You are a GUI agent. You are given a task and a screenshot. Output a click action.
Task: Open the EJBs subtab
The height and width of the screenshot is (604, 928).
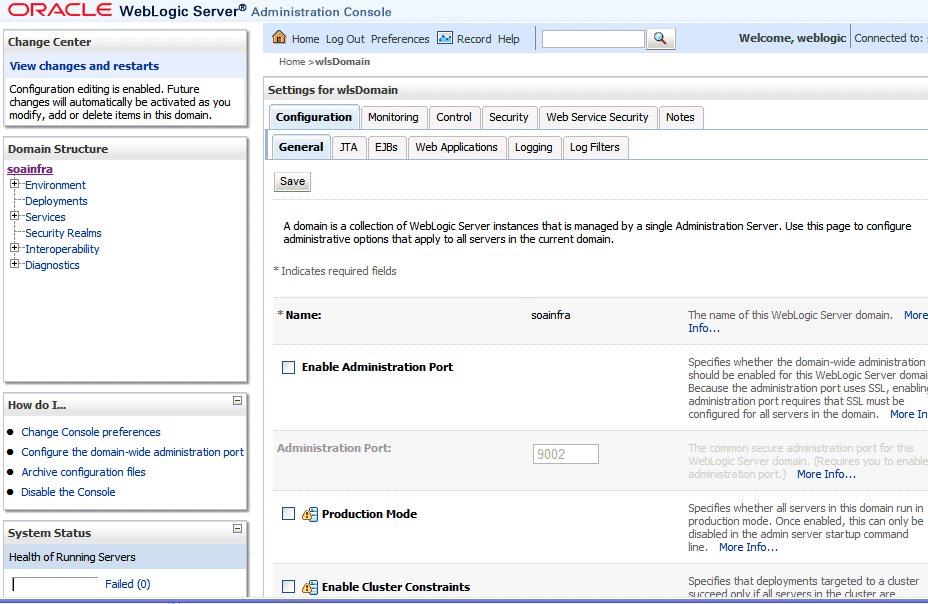[386, 147]
